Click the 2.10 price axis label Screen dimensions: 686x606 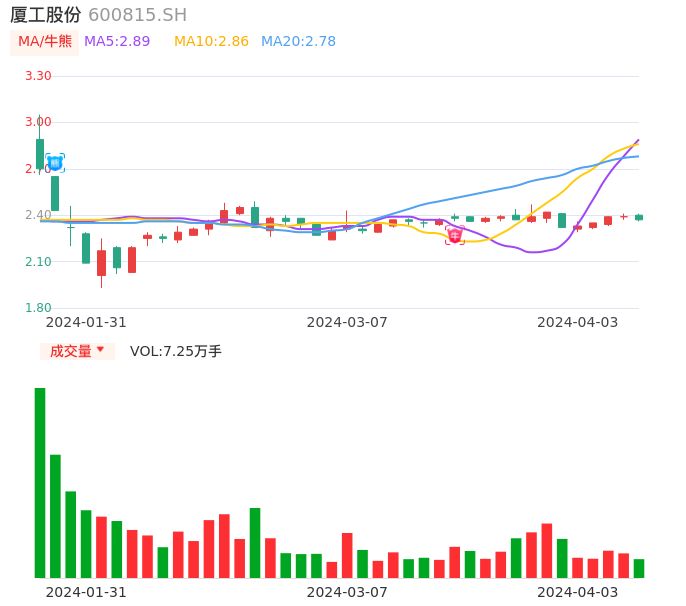click(38, 262)
